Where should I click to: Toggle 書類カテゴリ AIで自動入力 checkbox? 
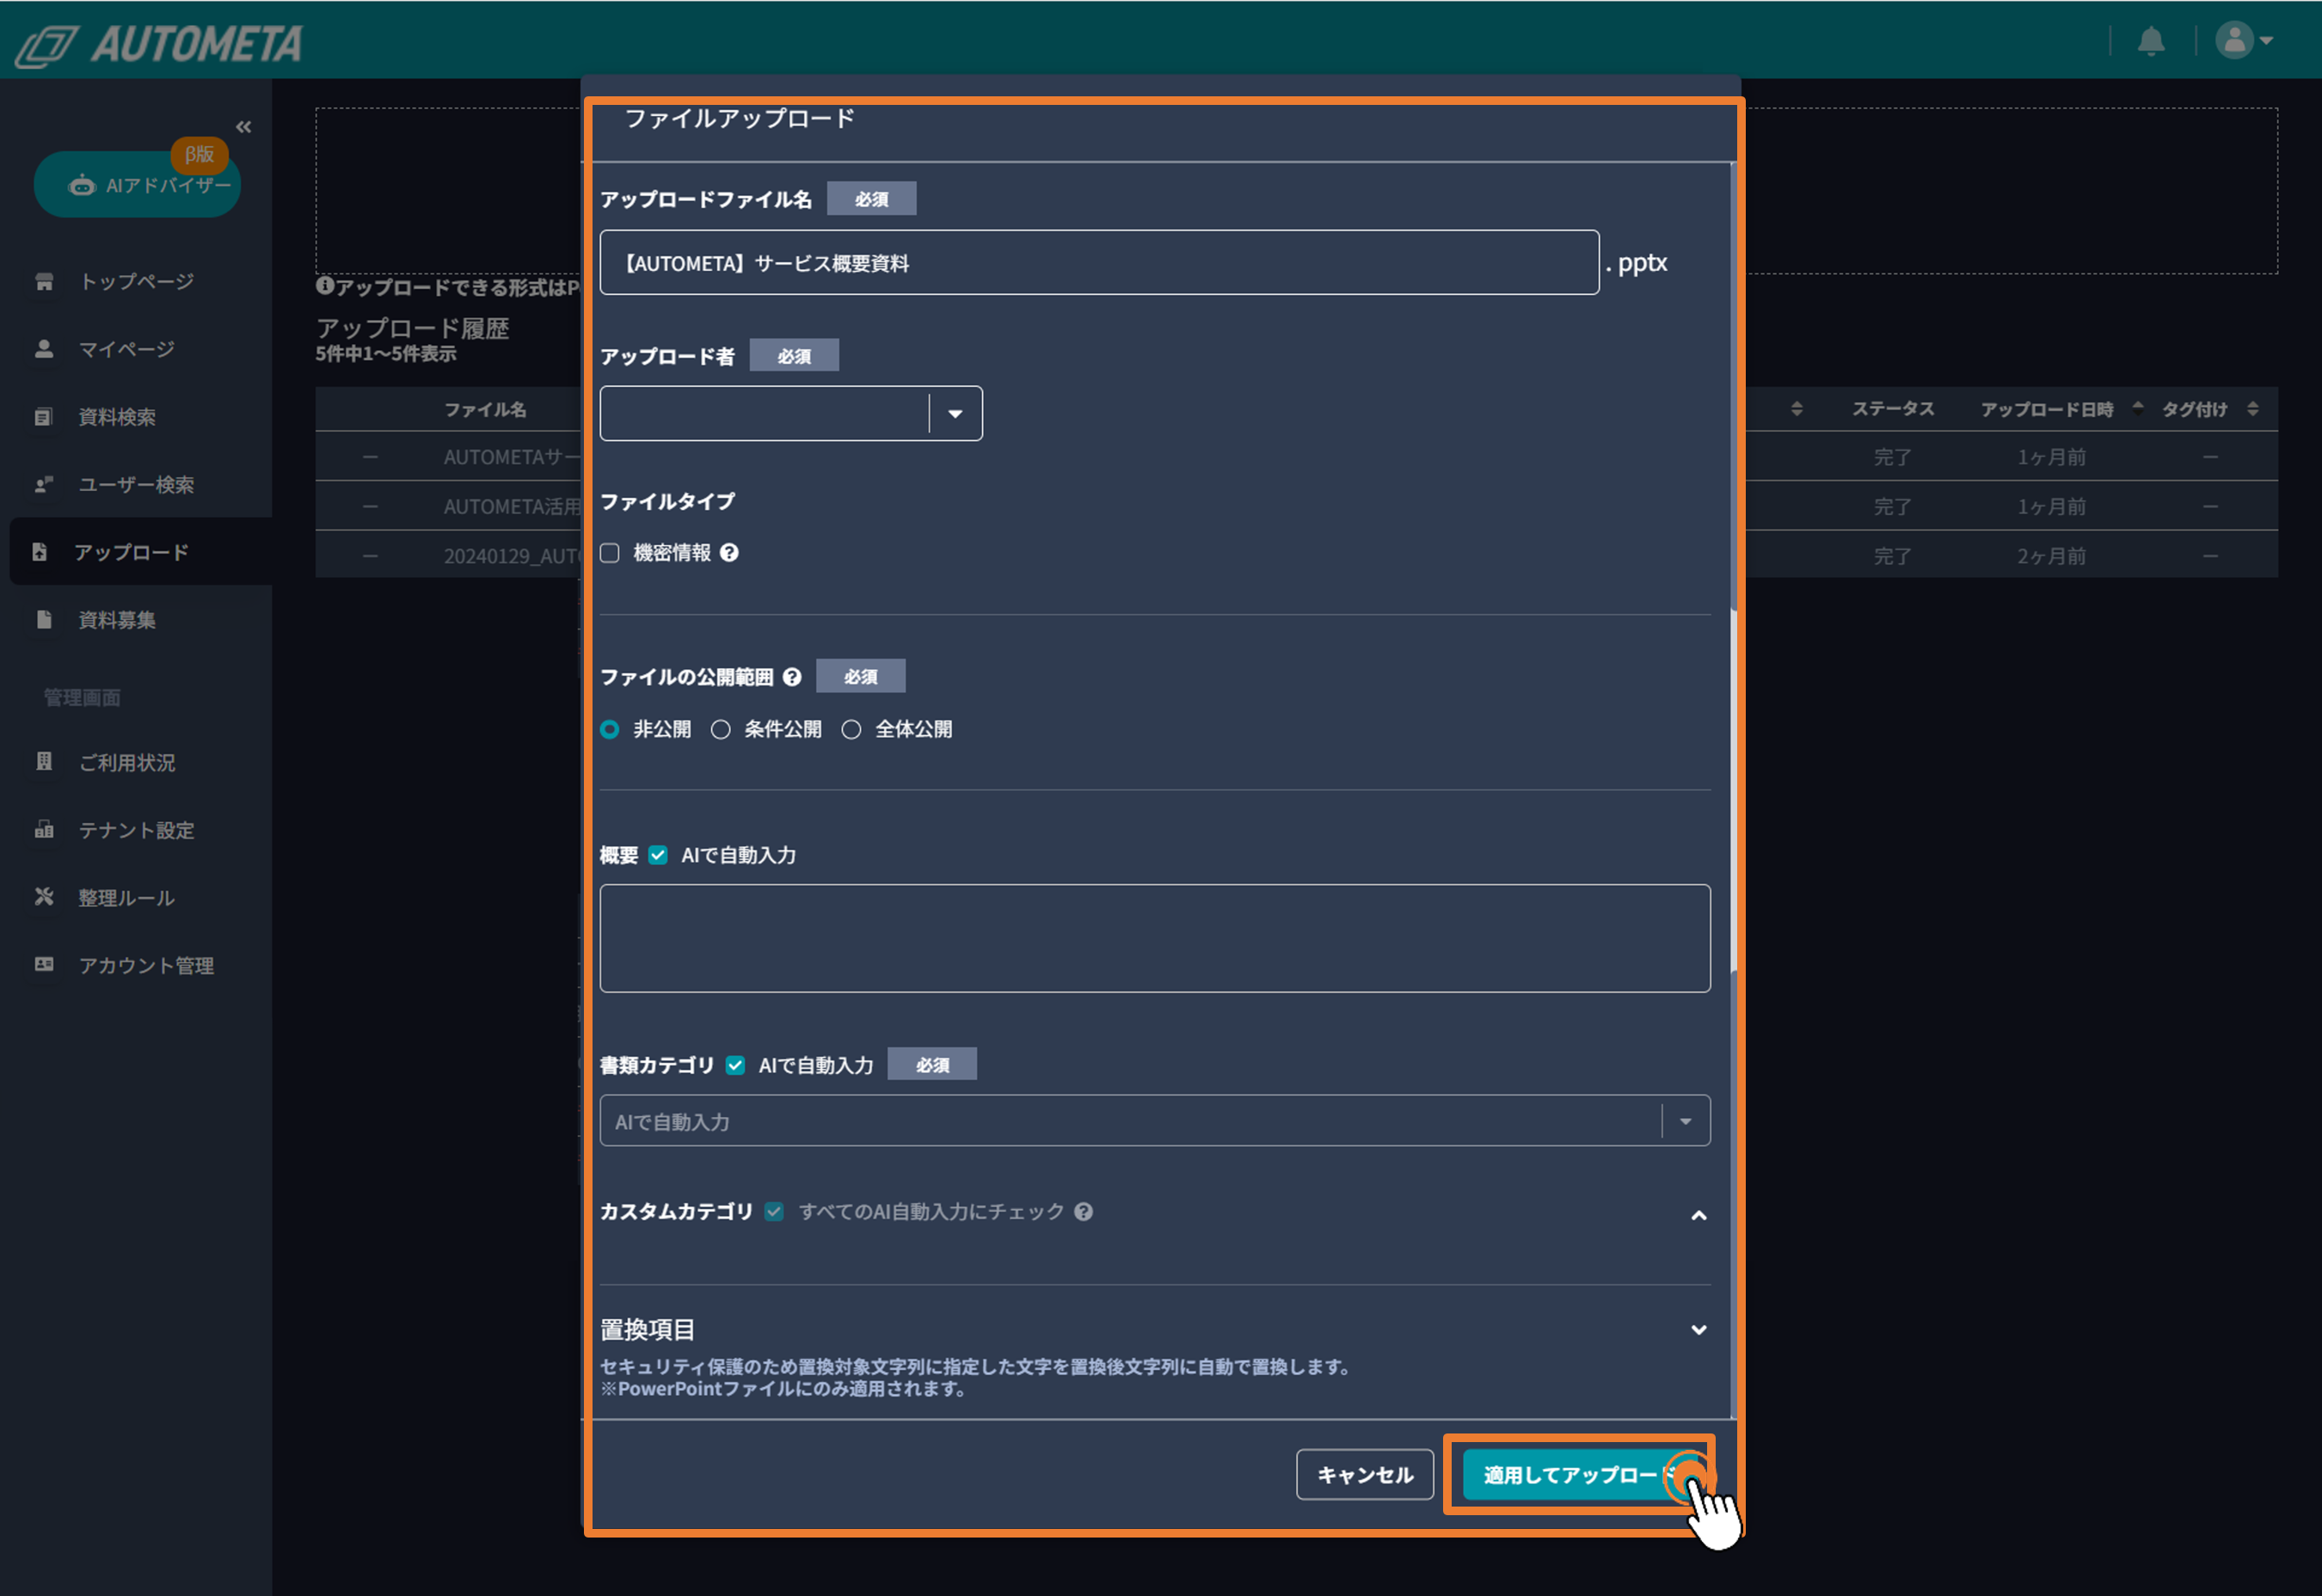[x=736, y=1065]
